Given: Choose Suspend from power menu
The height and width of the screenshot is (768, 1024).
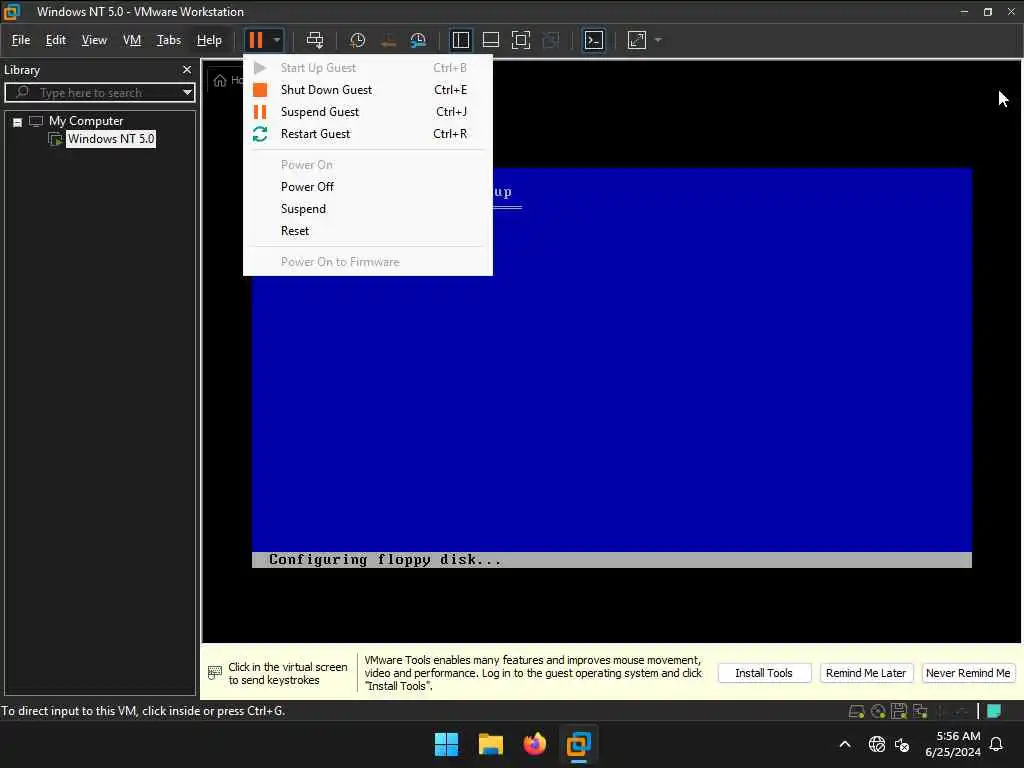Looking at the screenshot, I should (x=368, y=209).
